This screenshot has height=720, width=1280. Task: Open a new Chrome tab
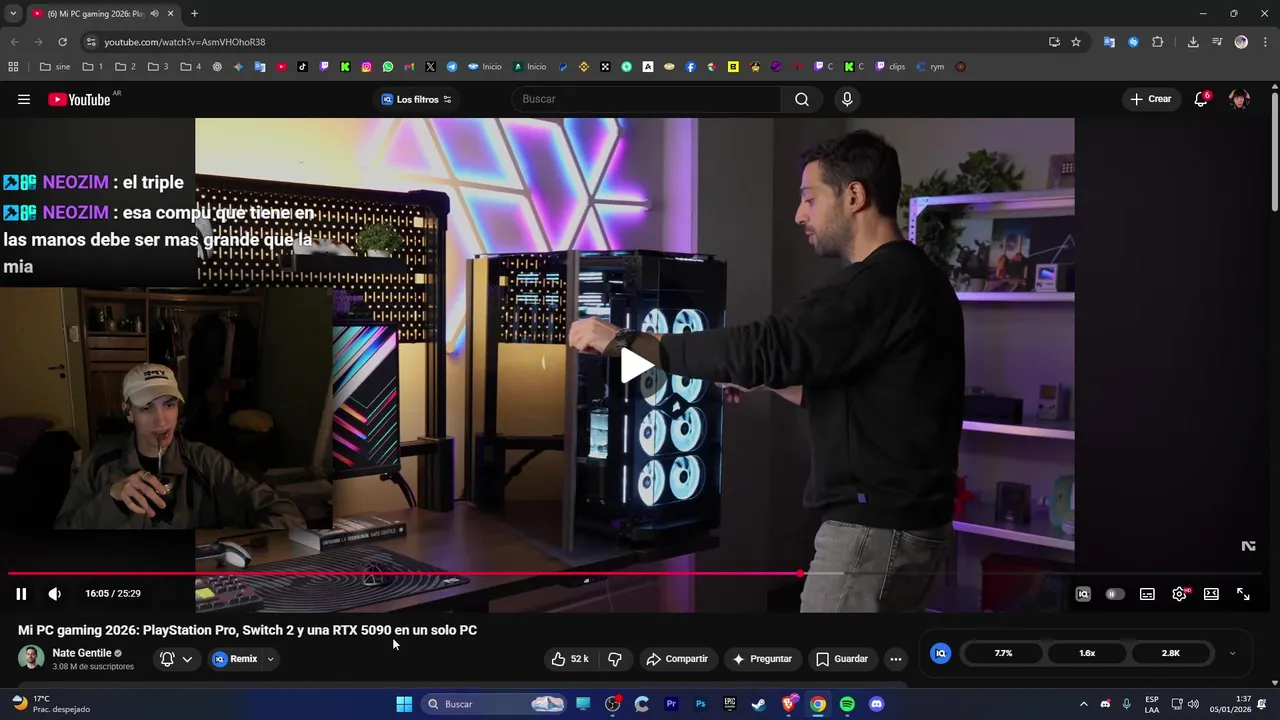tap(194, 13)
